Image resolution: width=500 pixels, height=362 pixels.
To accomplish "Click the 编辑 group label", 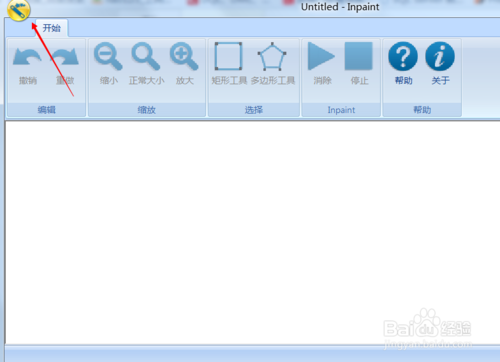I will point(47,110).
